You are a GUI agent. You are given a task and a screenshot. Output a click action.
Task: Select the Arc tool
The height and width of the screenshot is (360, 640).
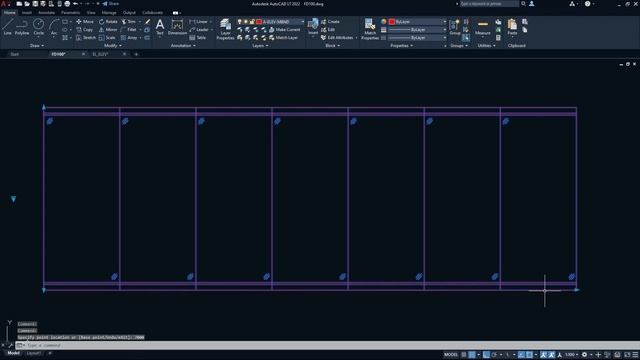[54, 27]
